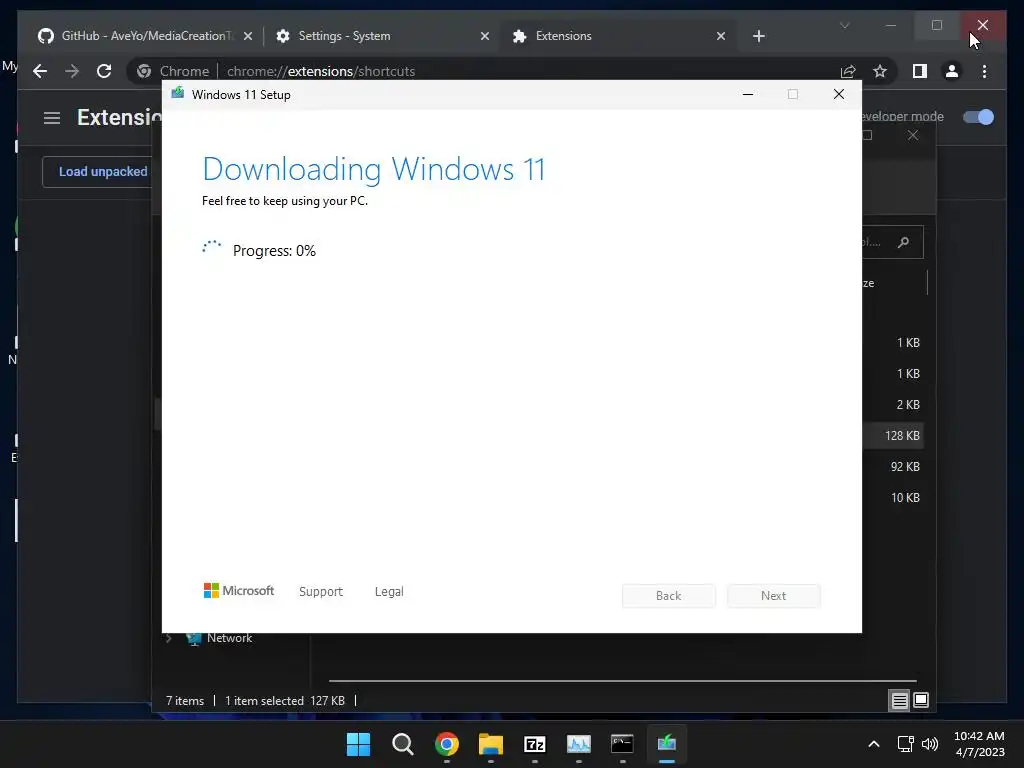The height and width of the screenshot is (768, 1024).
Task: Go back in Chrome browser
Action: pyautogui.click(x=40, y=71)
